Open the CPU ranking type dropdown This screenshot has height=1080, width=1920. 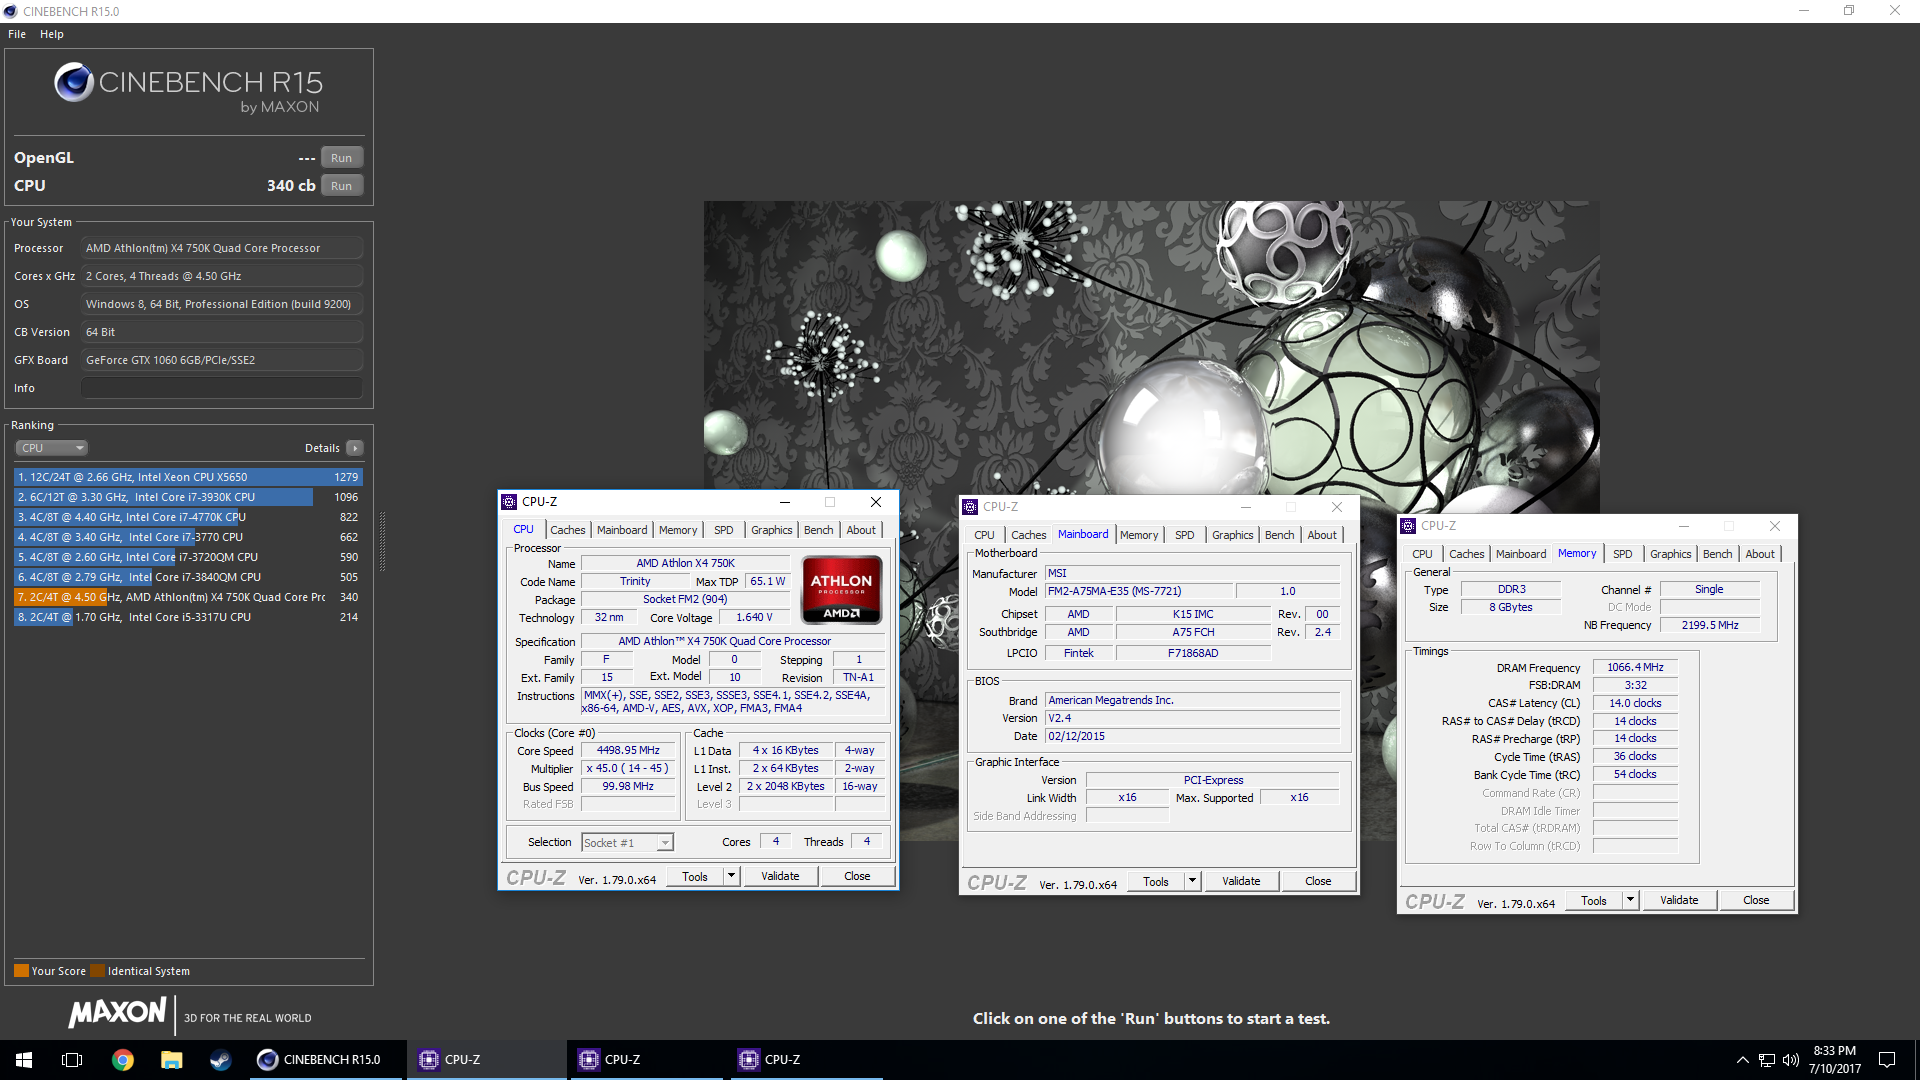click(x=52, y=448)
